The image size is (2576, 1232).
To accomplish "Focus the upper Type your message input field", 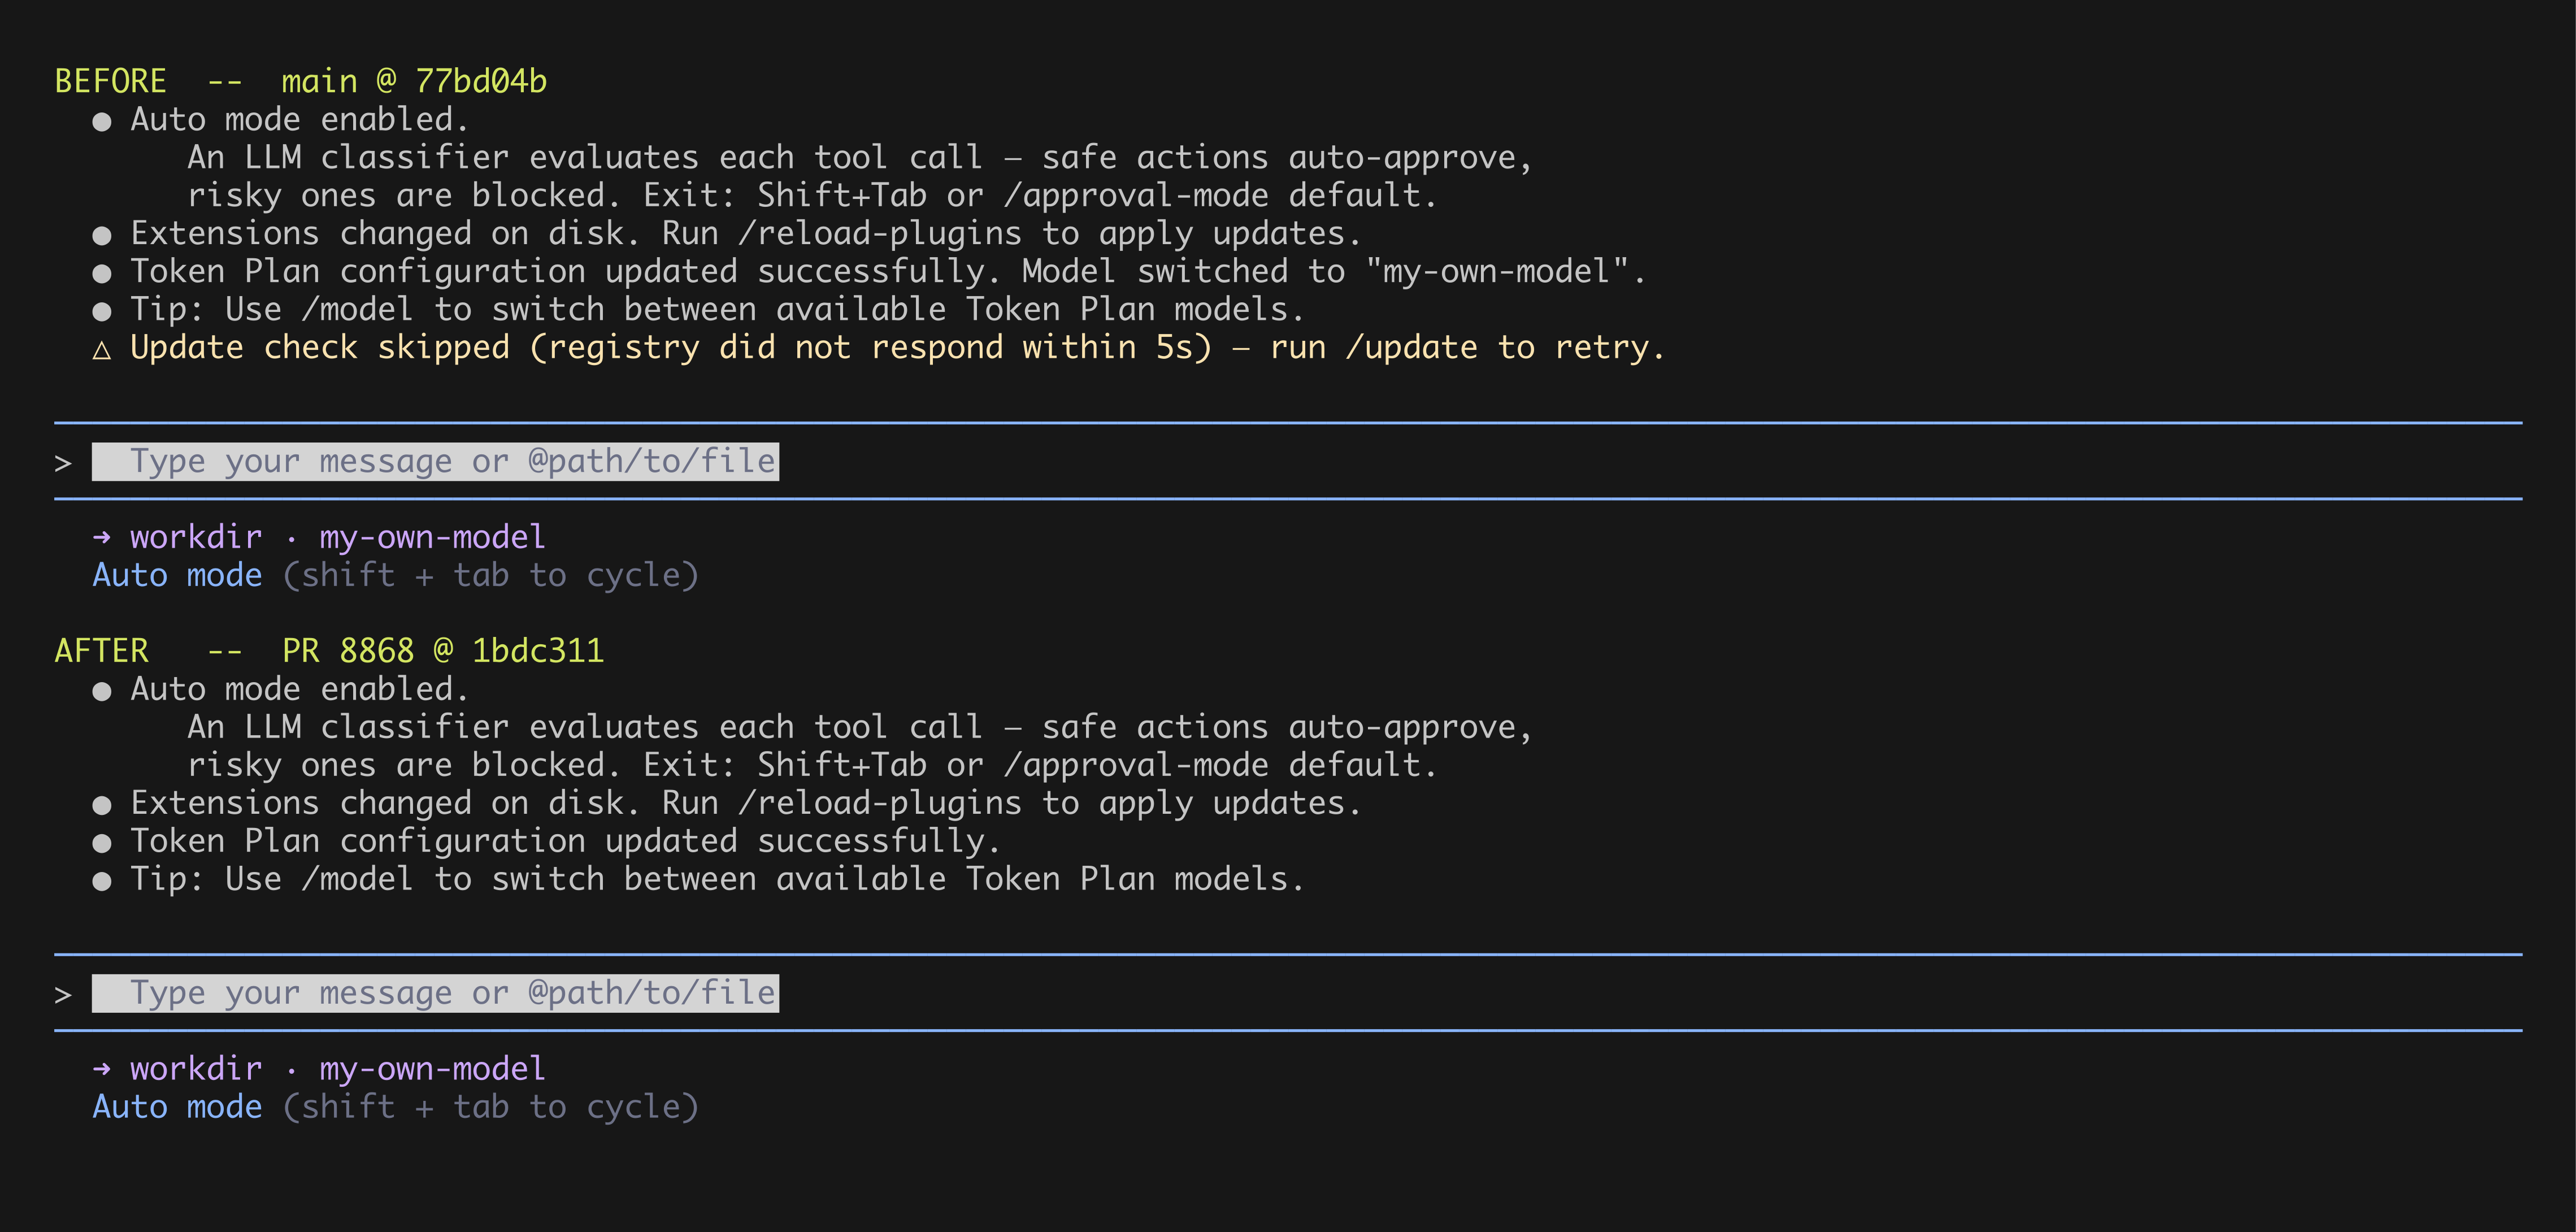I will pyautogui.click(x=435, y=462).
